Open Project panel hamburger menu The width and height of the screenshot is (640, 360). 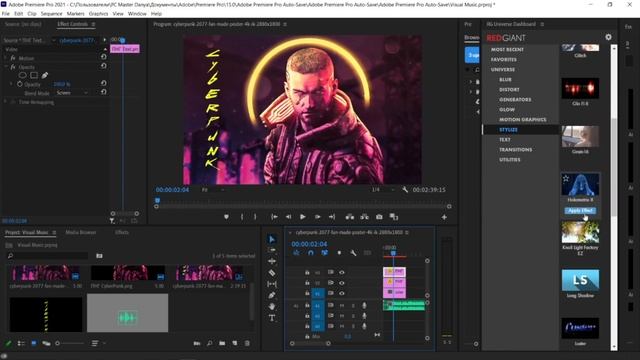coord(54,232)
